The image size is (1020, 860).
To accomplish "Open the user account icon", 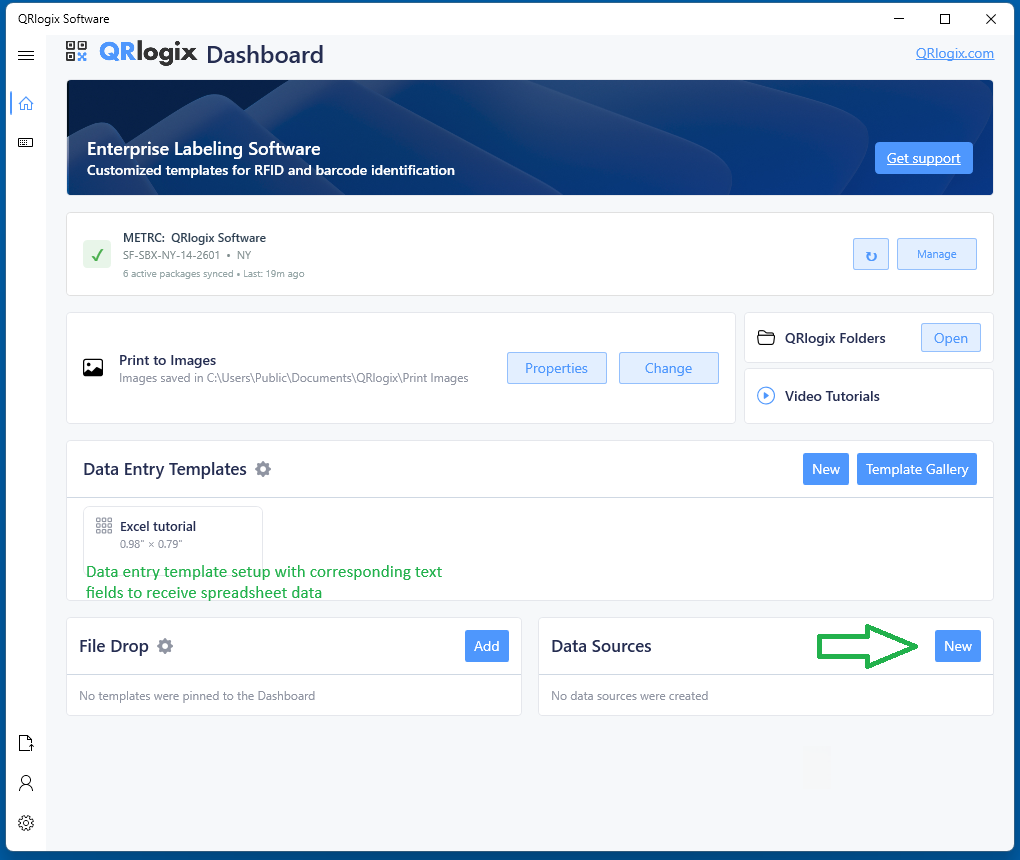I will (26, 783).
